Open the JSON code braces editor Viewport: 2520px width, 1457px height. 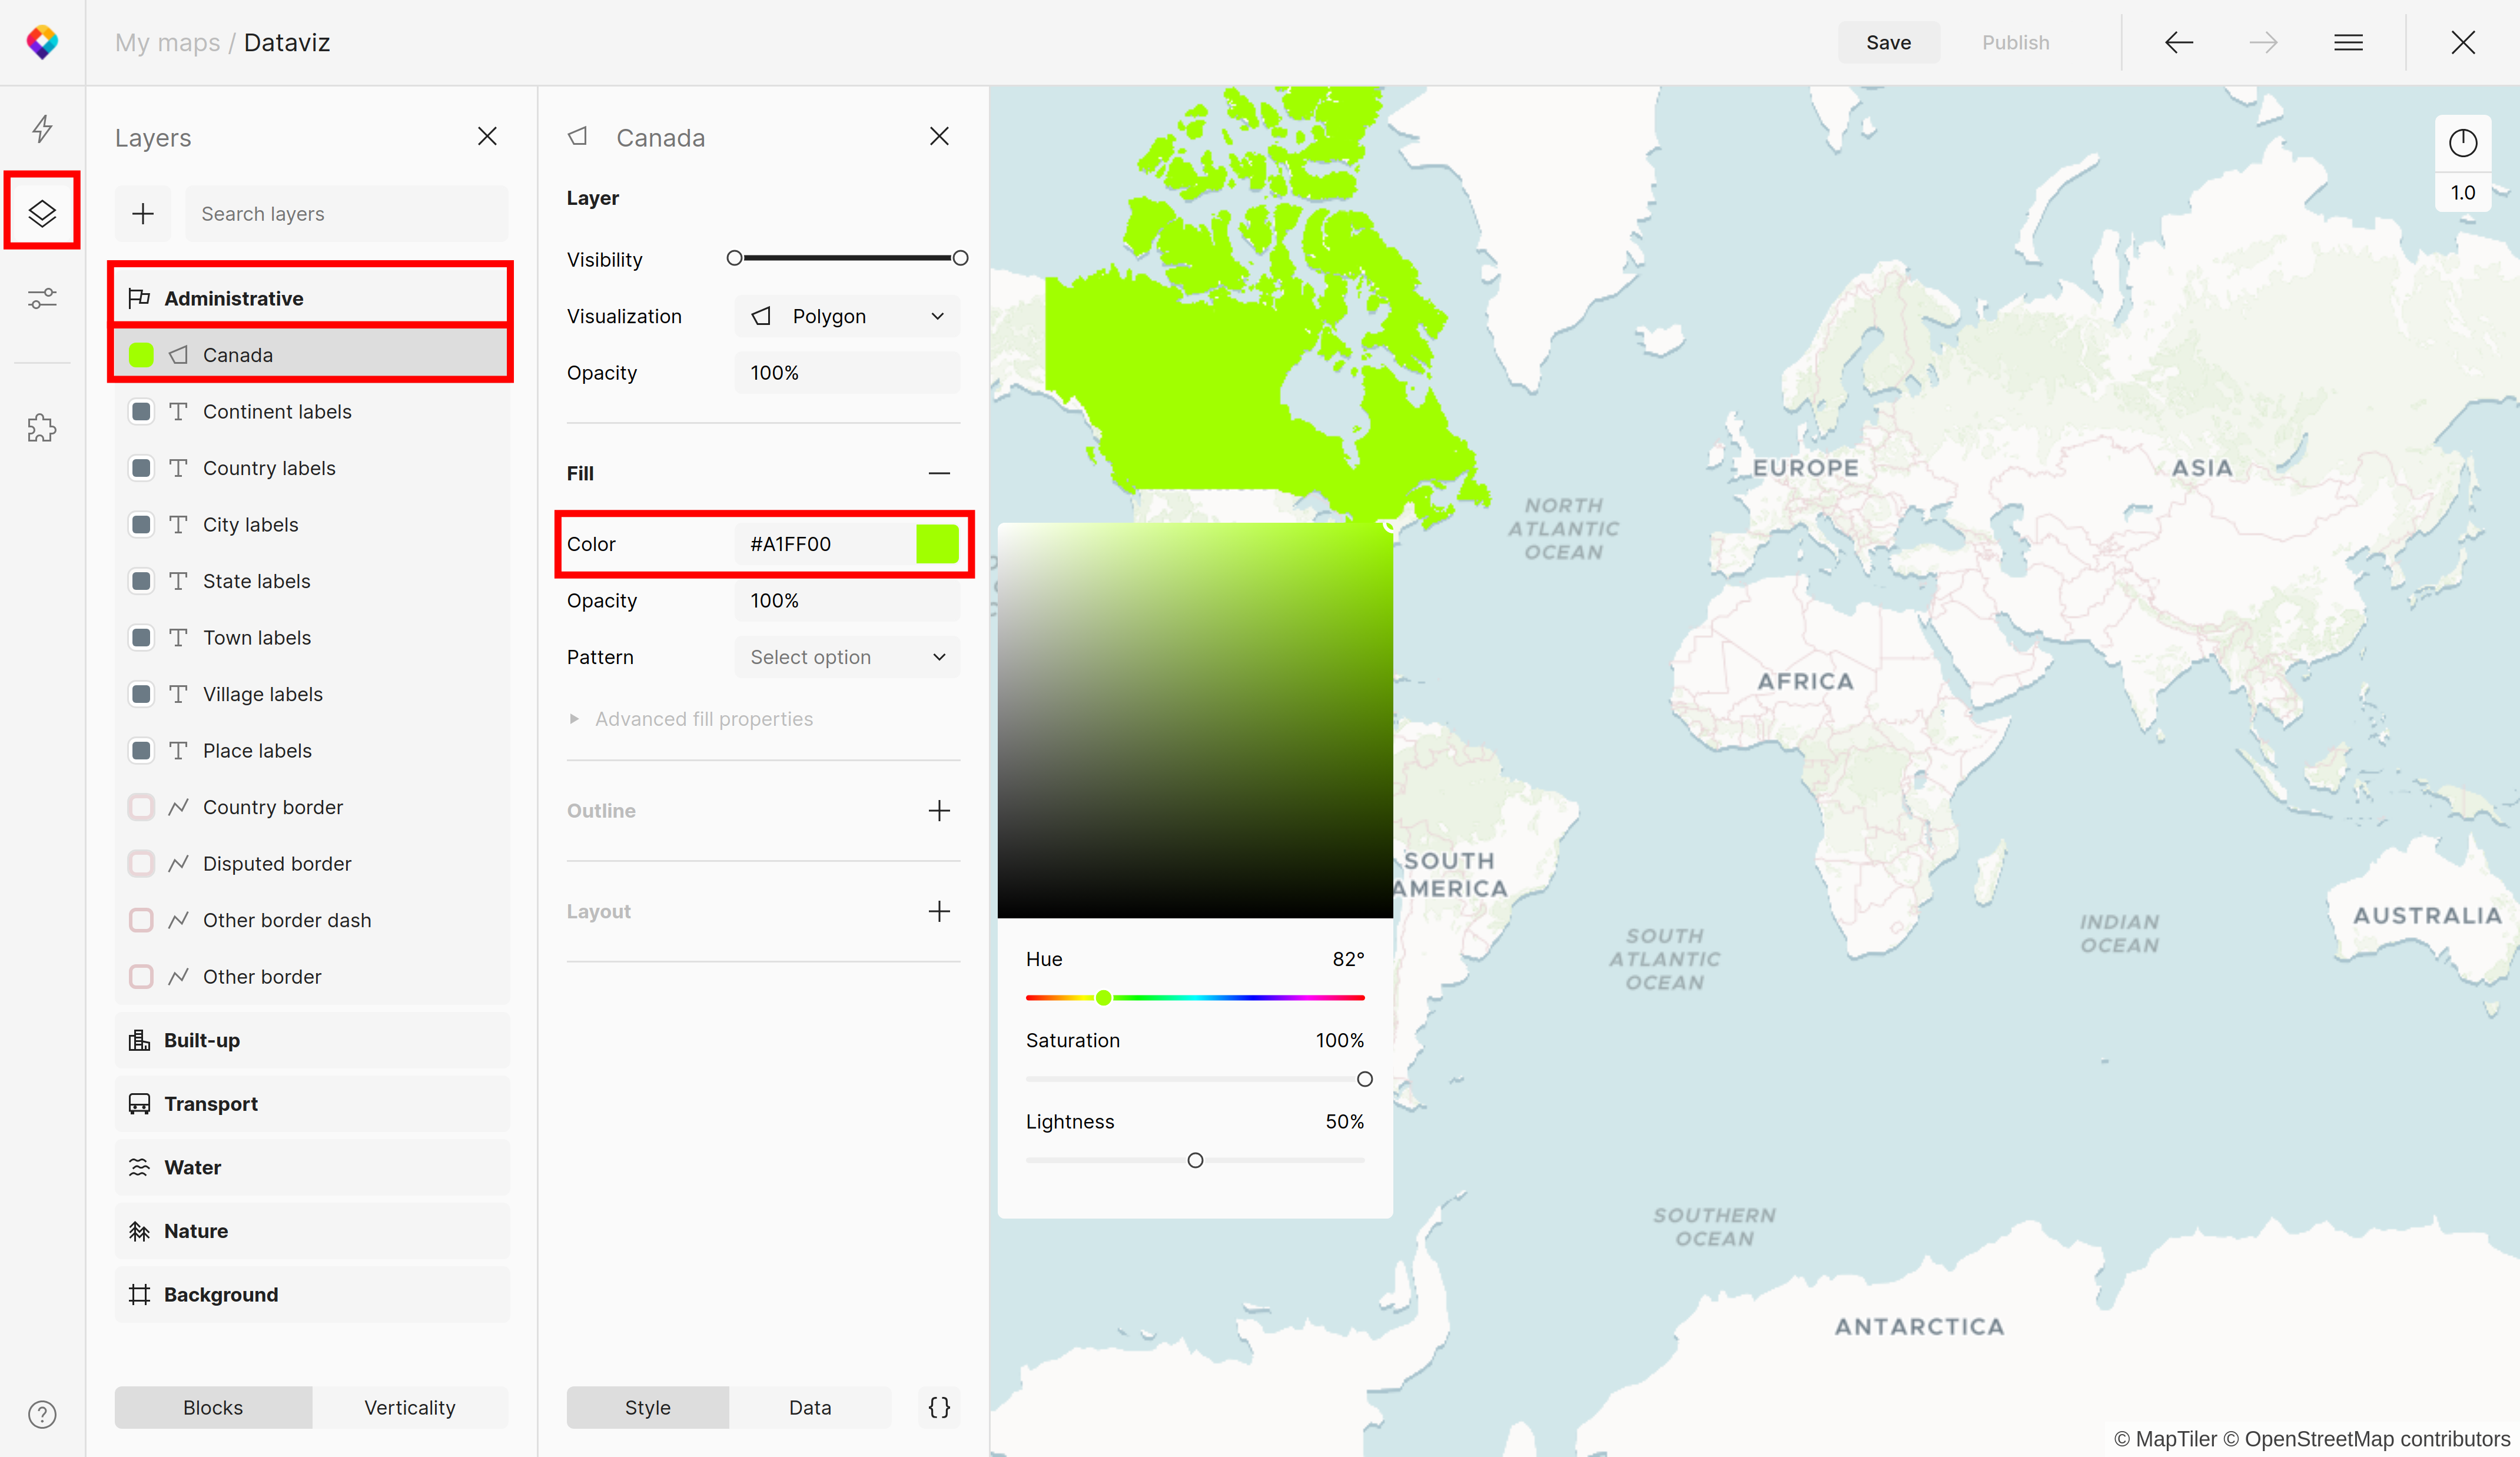[938, 1407]
